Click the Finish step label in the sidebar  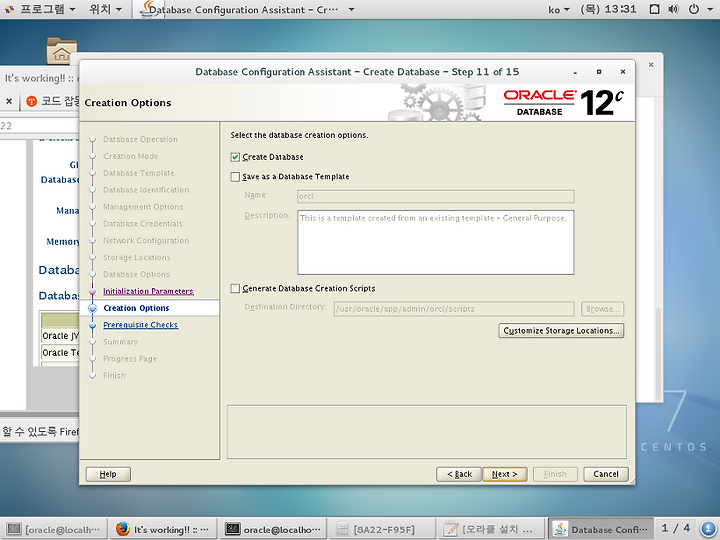point(114,376)
